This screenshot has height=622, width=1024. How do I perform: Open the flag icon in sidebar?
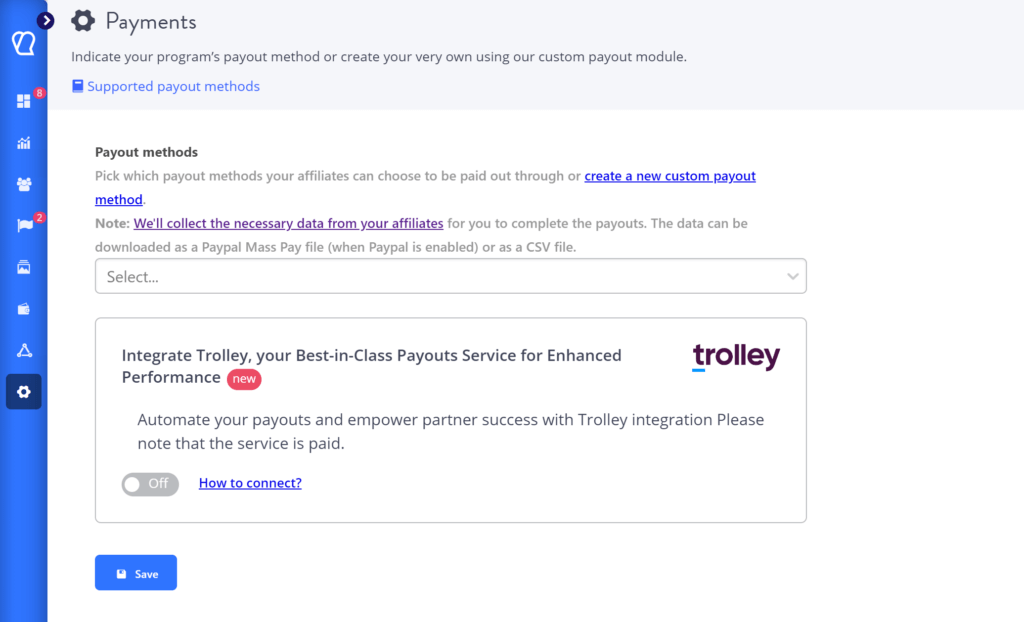(24, 226)
